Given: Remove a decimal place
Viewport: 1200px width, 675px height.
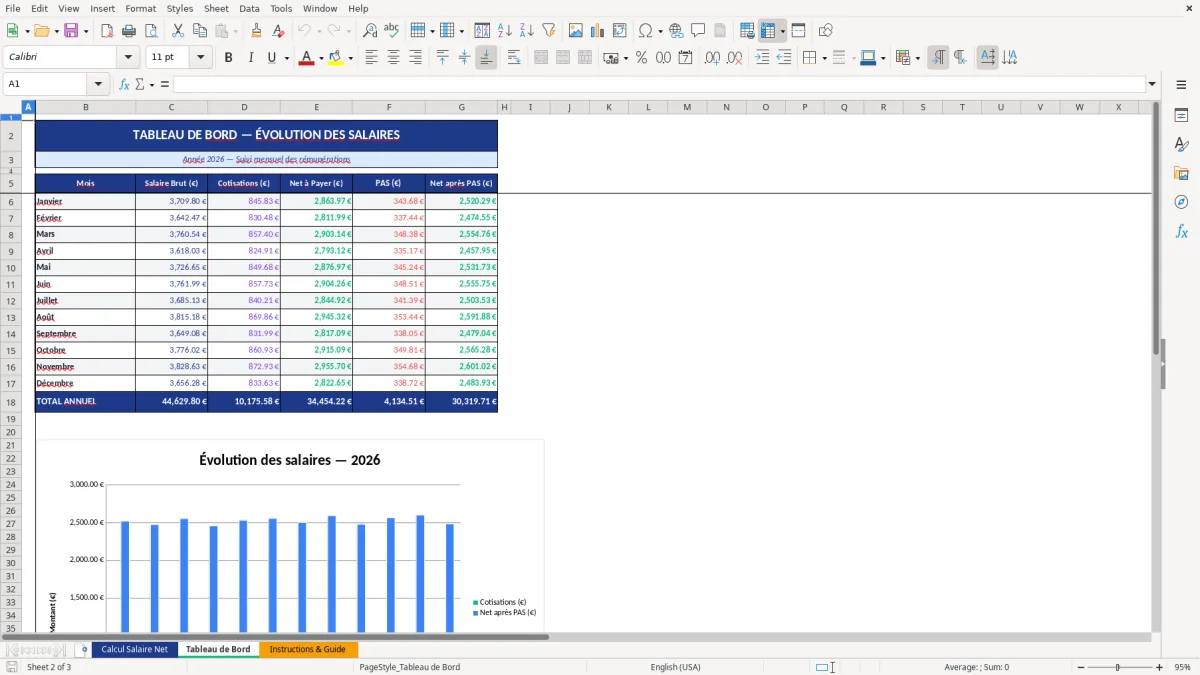Looking at the screenshot, I should tap(735, 58).
